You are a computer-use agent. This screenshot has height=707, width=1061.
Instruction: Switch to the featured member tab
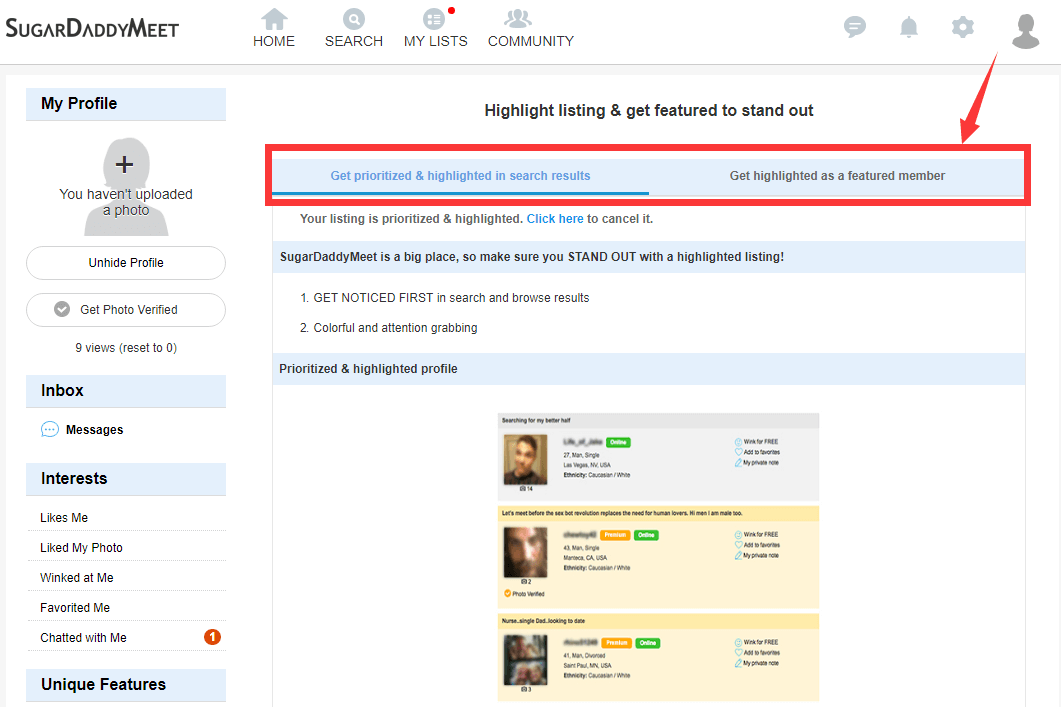[837, 176]
